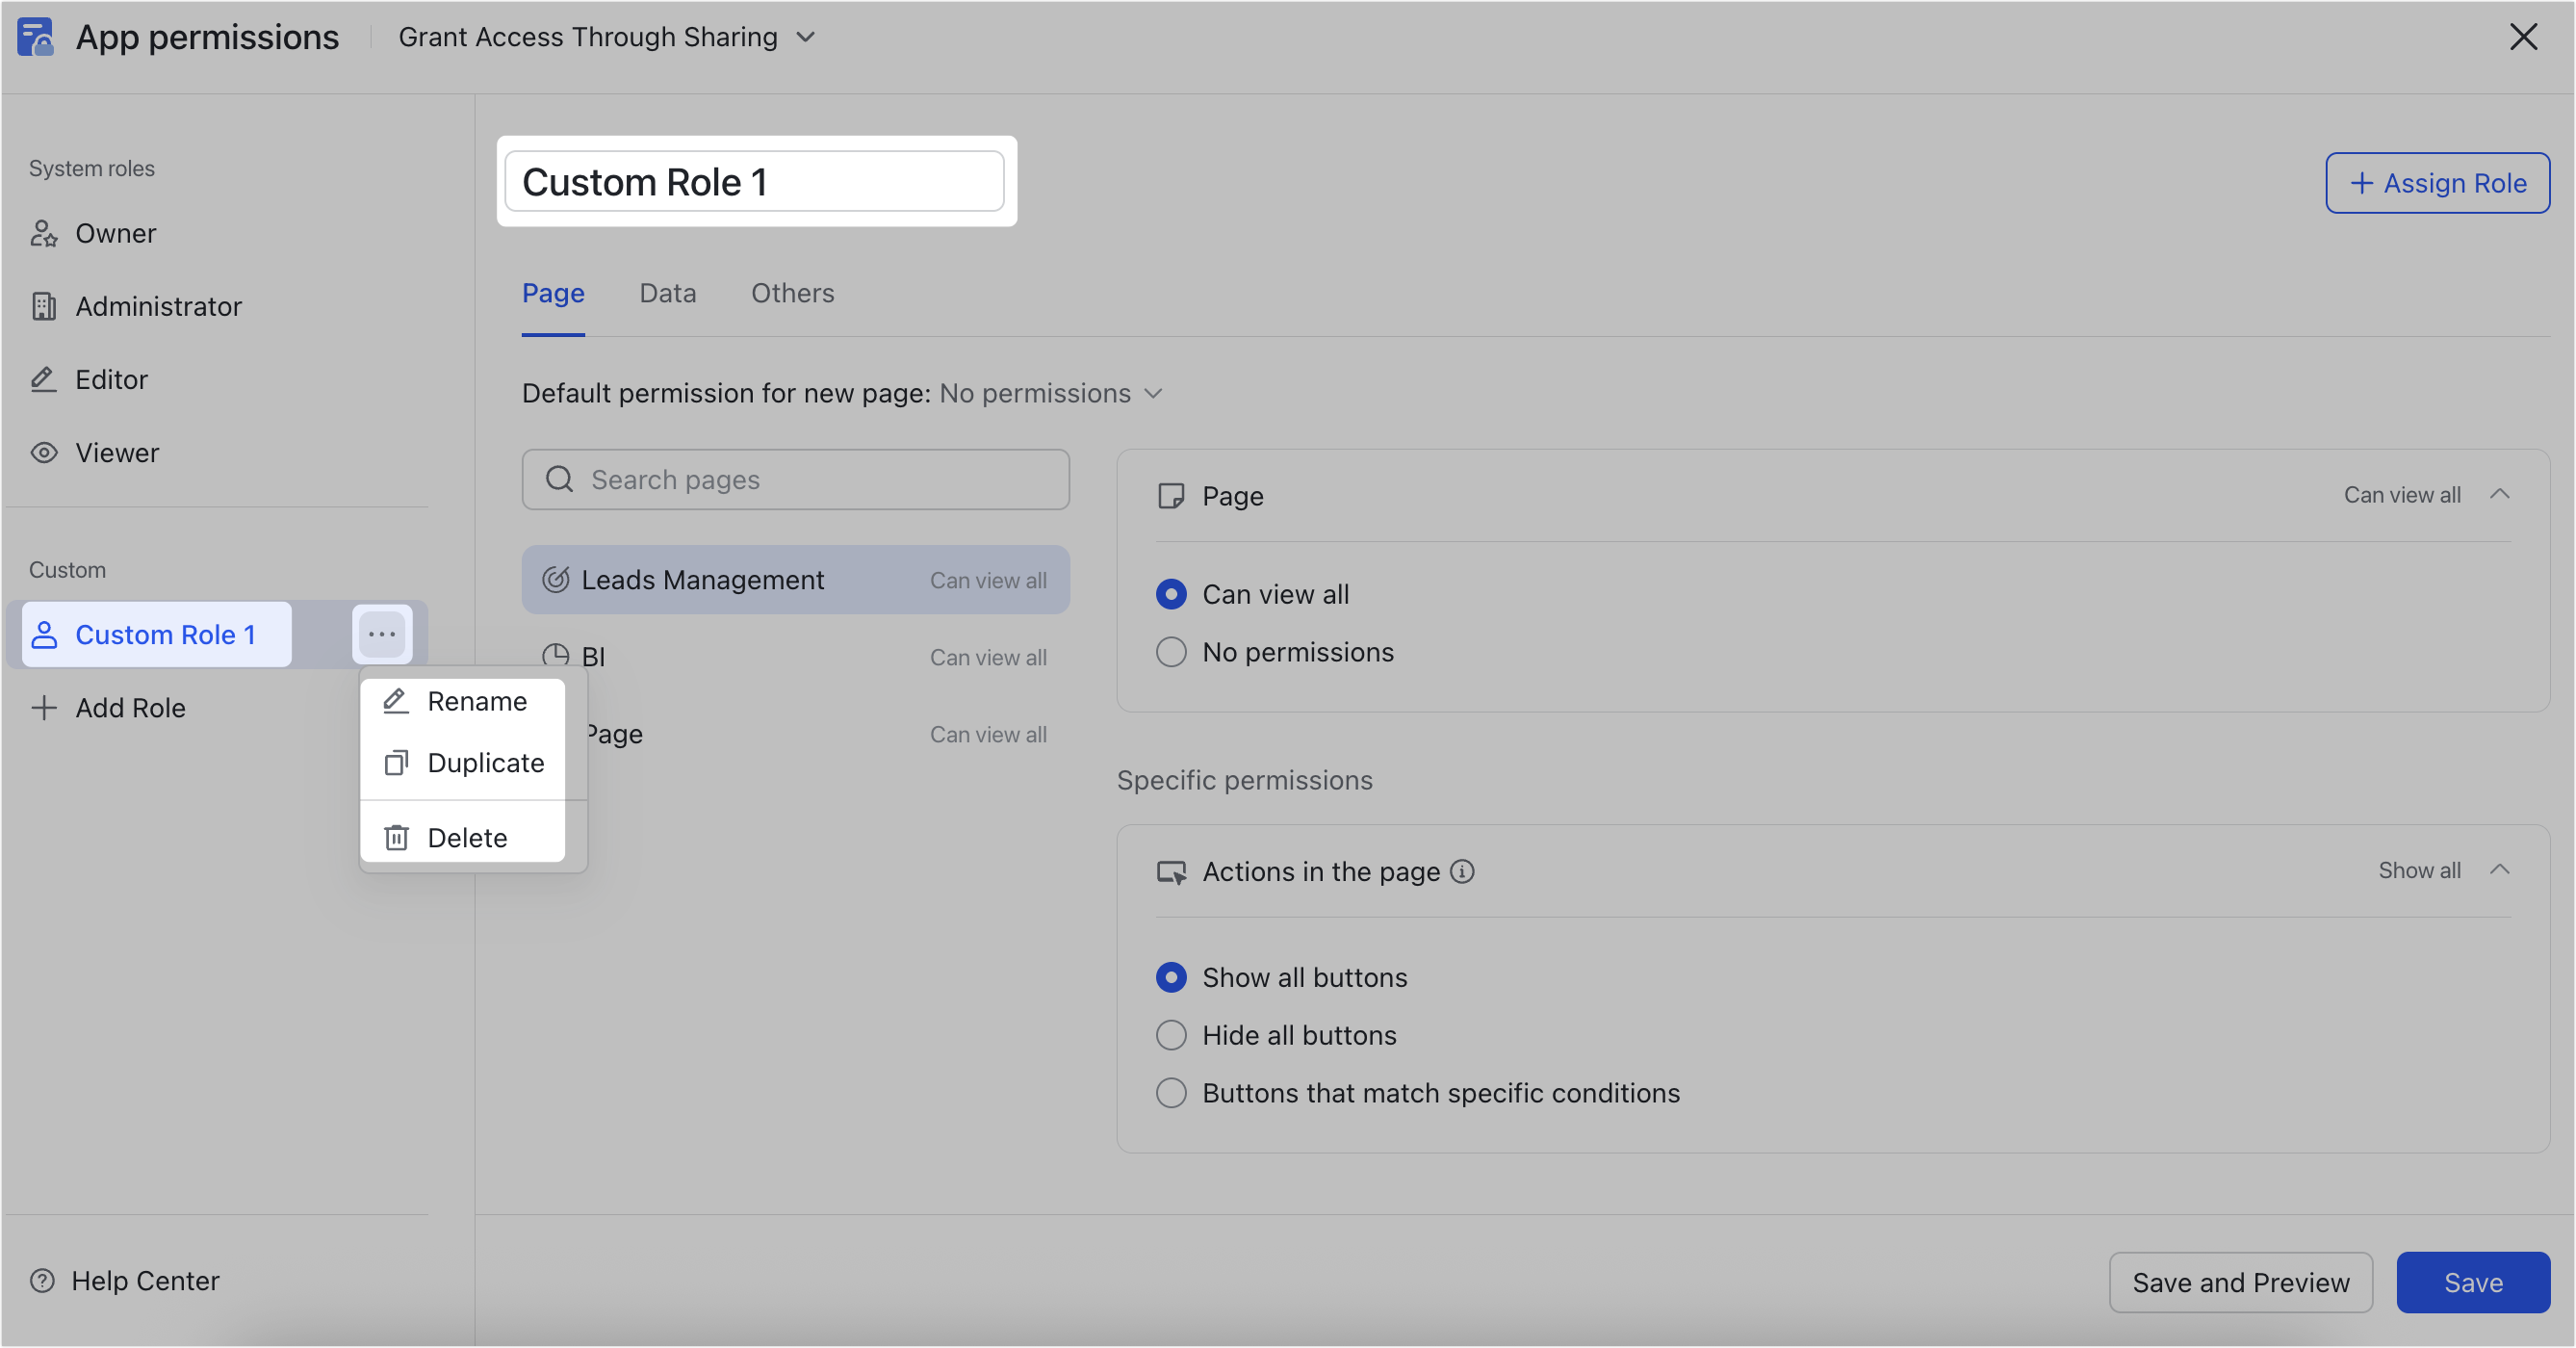Click the trash icon next to Delete
Screen dimensions: 2576x1348
[397, 837]
